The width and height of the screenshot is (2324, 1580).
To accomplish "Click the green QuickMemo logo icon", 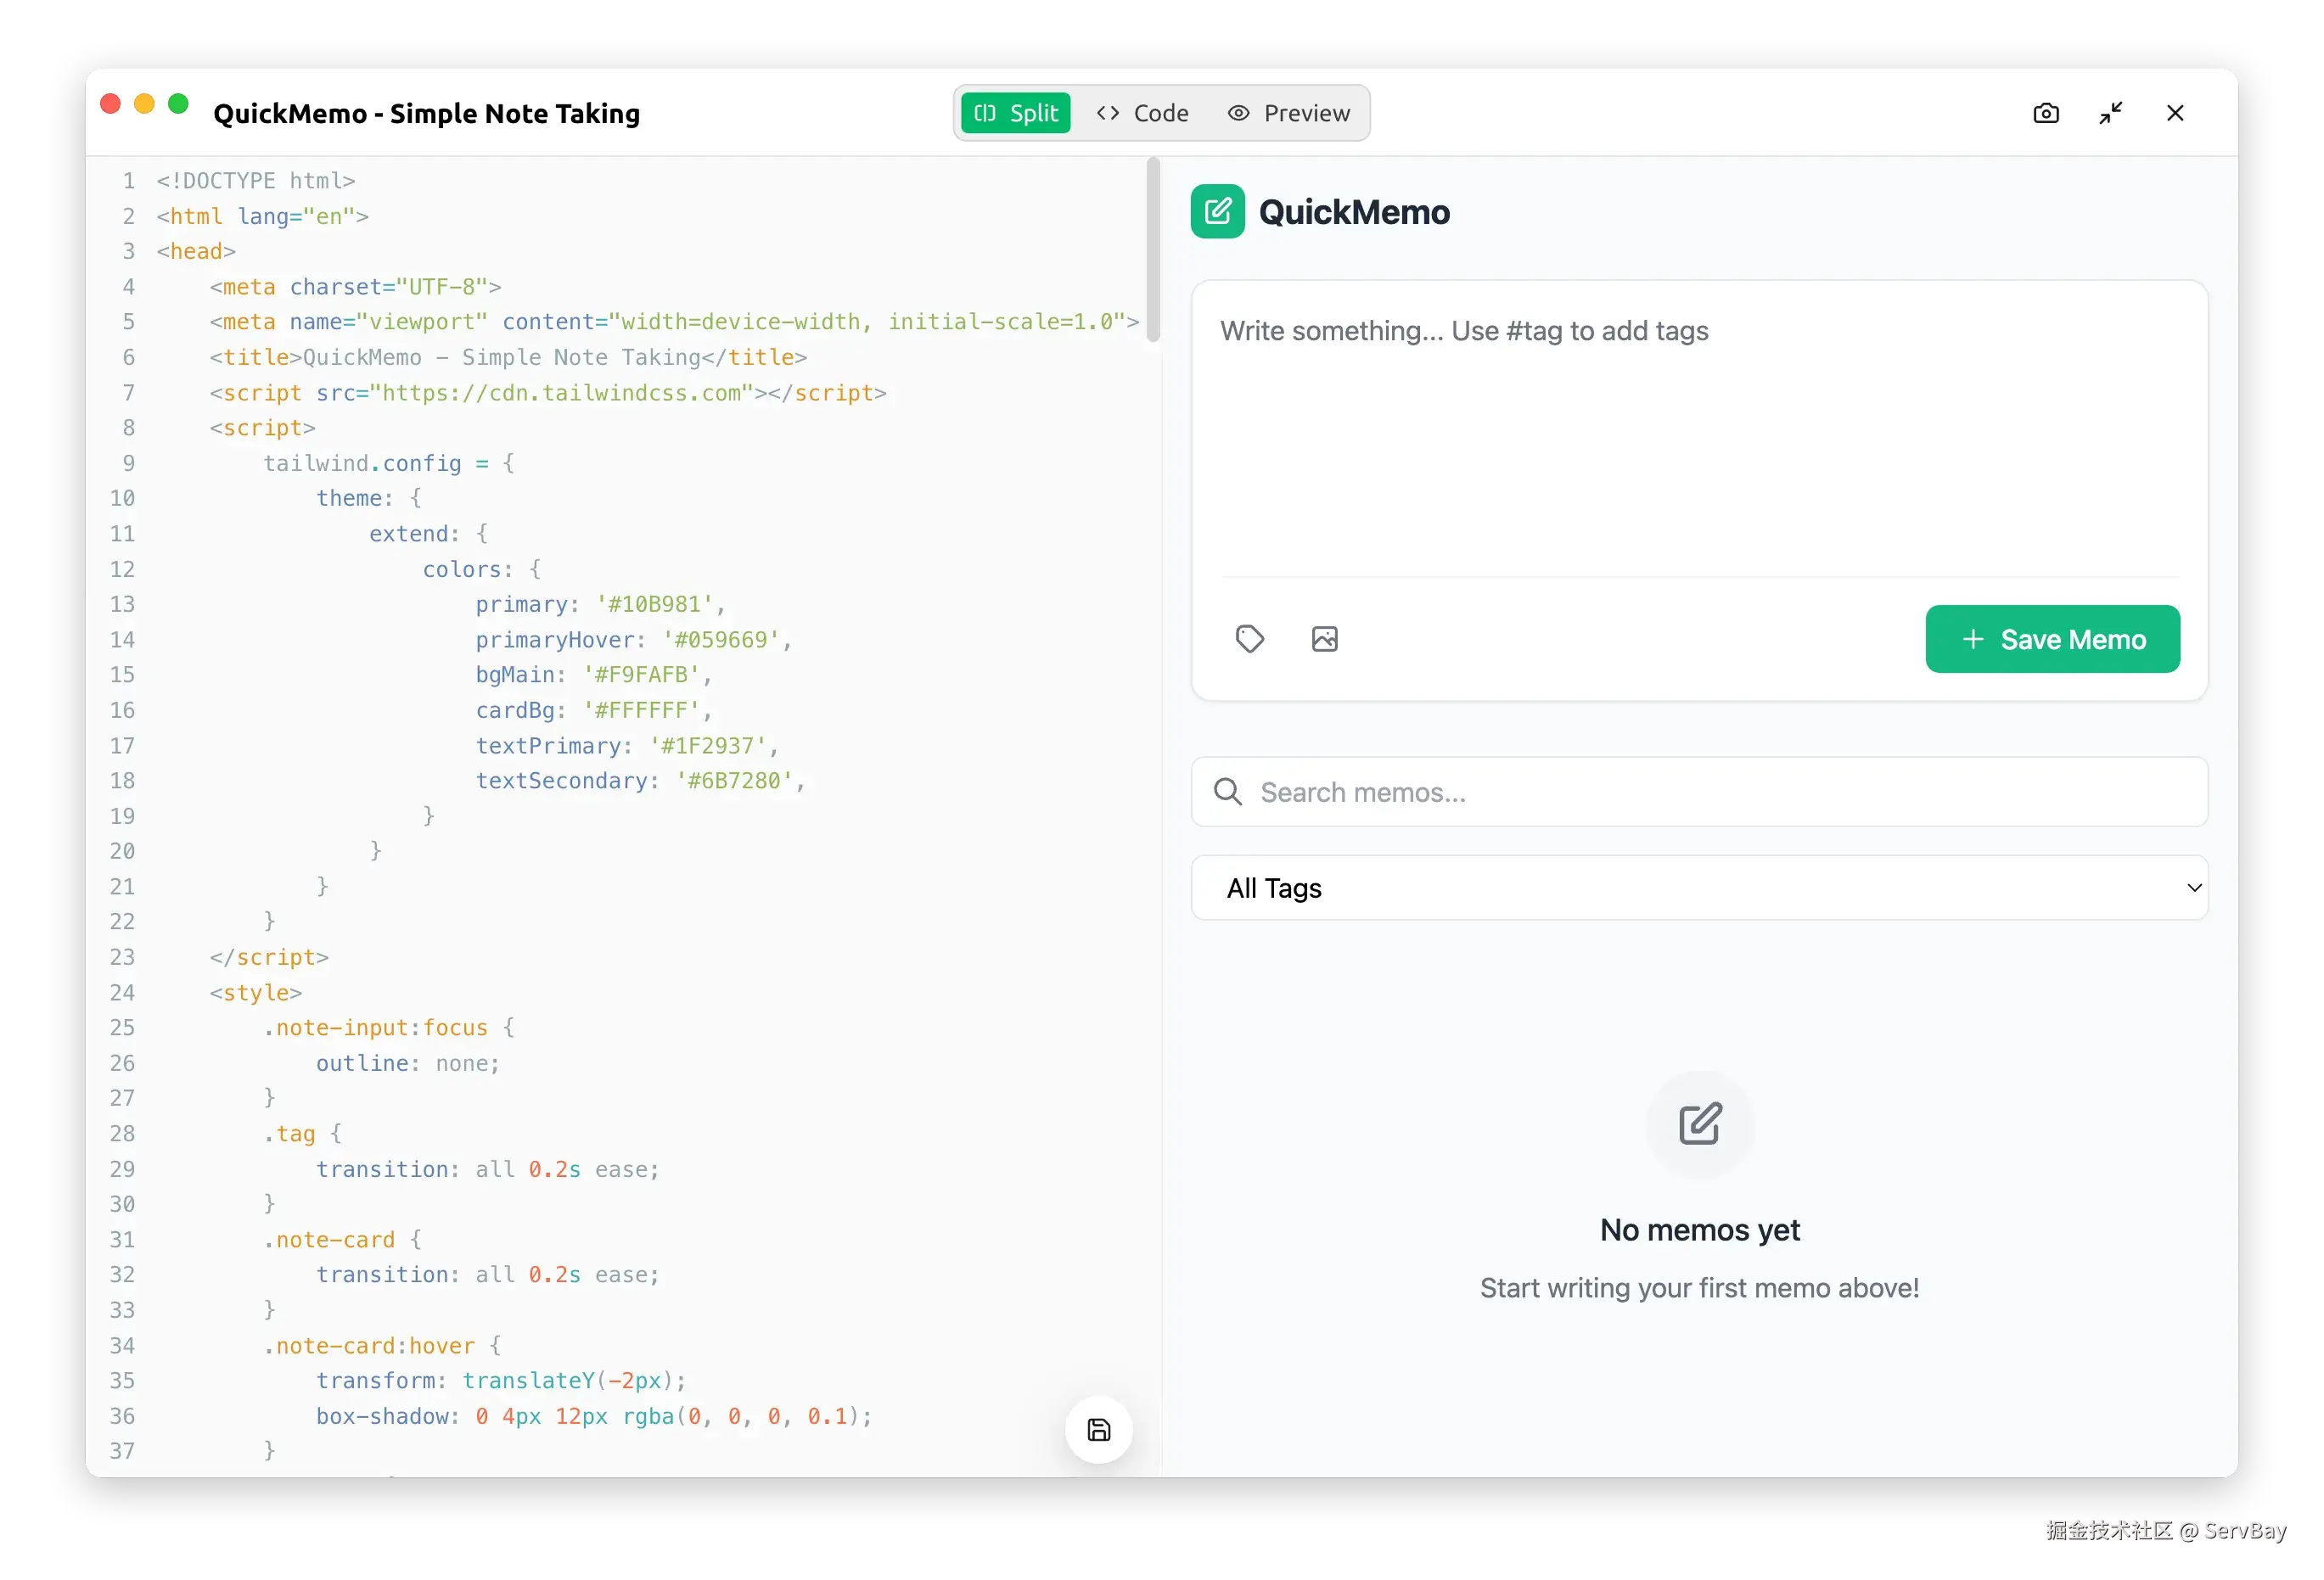I will click(x=1217, y=211).
